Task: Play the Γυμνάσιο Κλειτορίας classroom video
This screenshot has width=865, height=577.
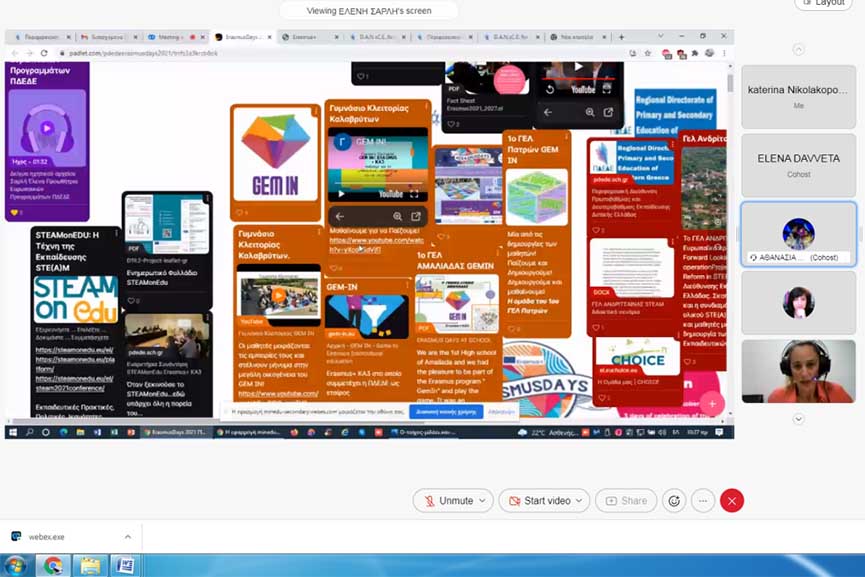Action: (x=279, y=296)
